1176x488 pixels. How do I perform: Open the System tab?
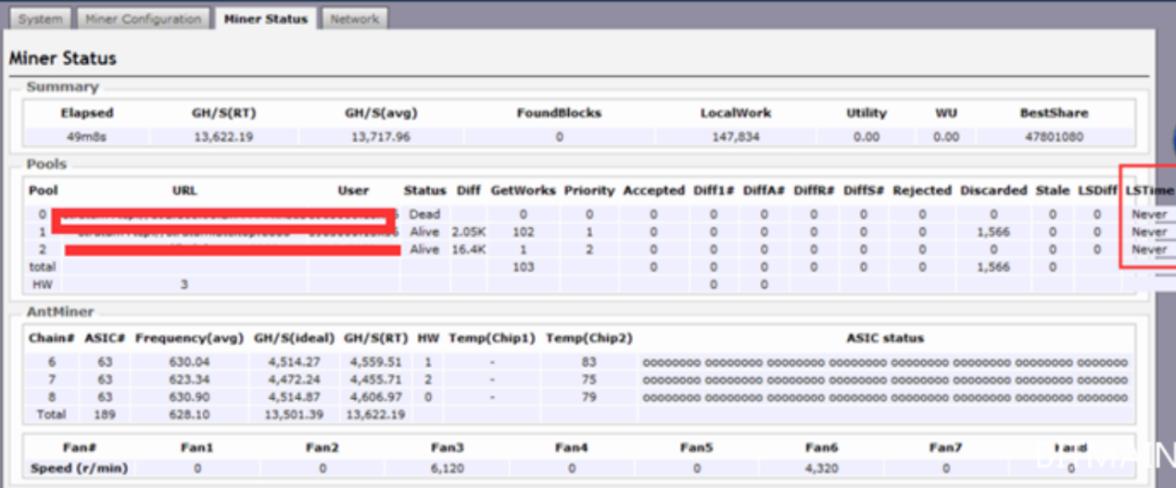(x=40, y=19)
